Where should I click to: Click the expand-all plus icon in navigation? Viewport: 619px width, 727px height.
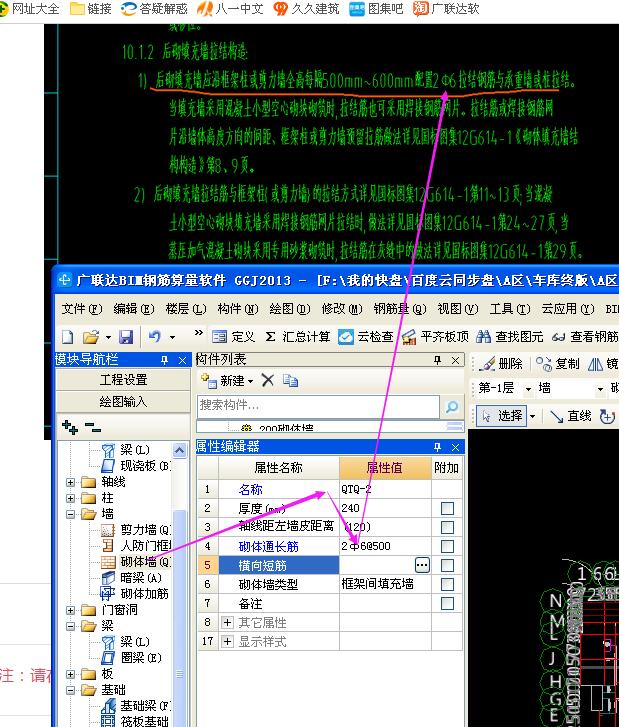tap(70, 427)
